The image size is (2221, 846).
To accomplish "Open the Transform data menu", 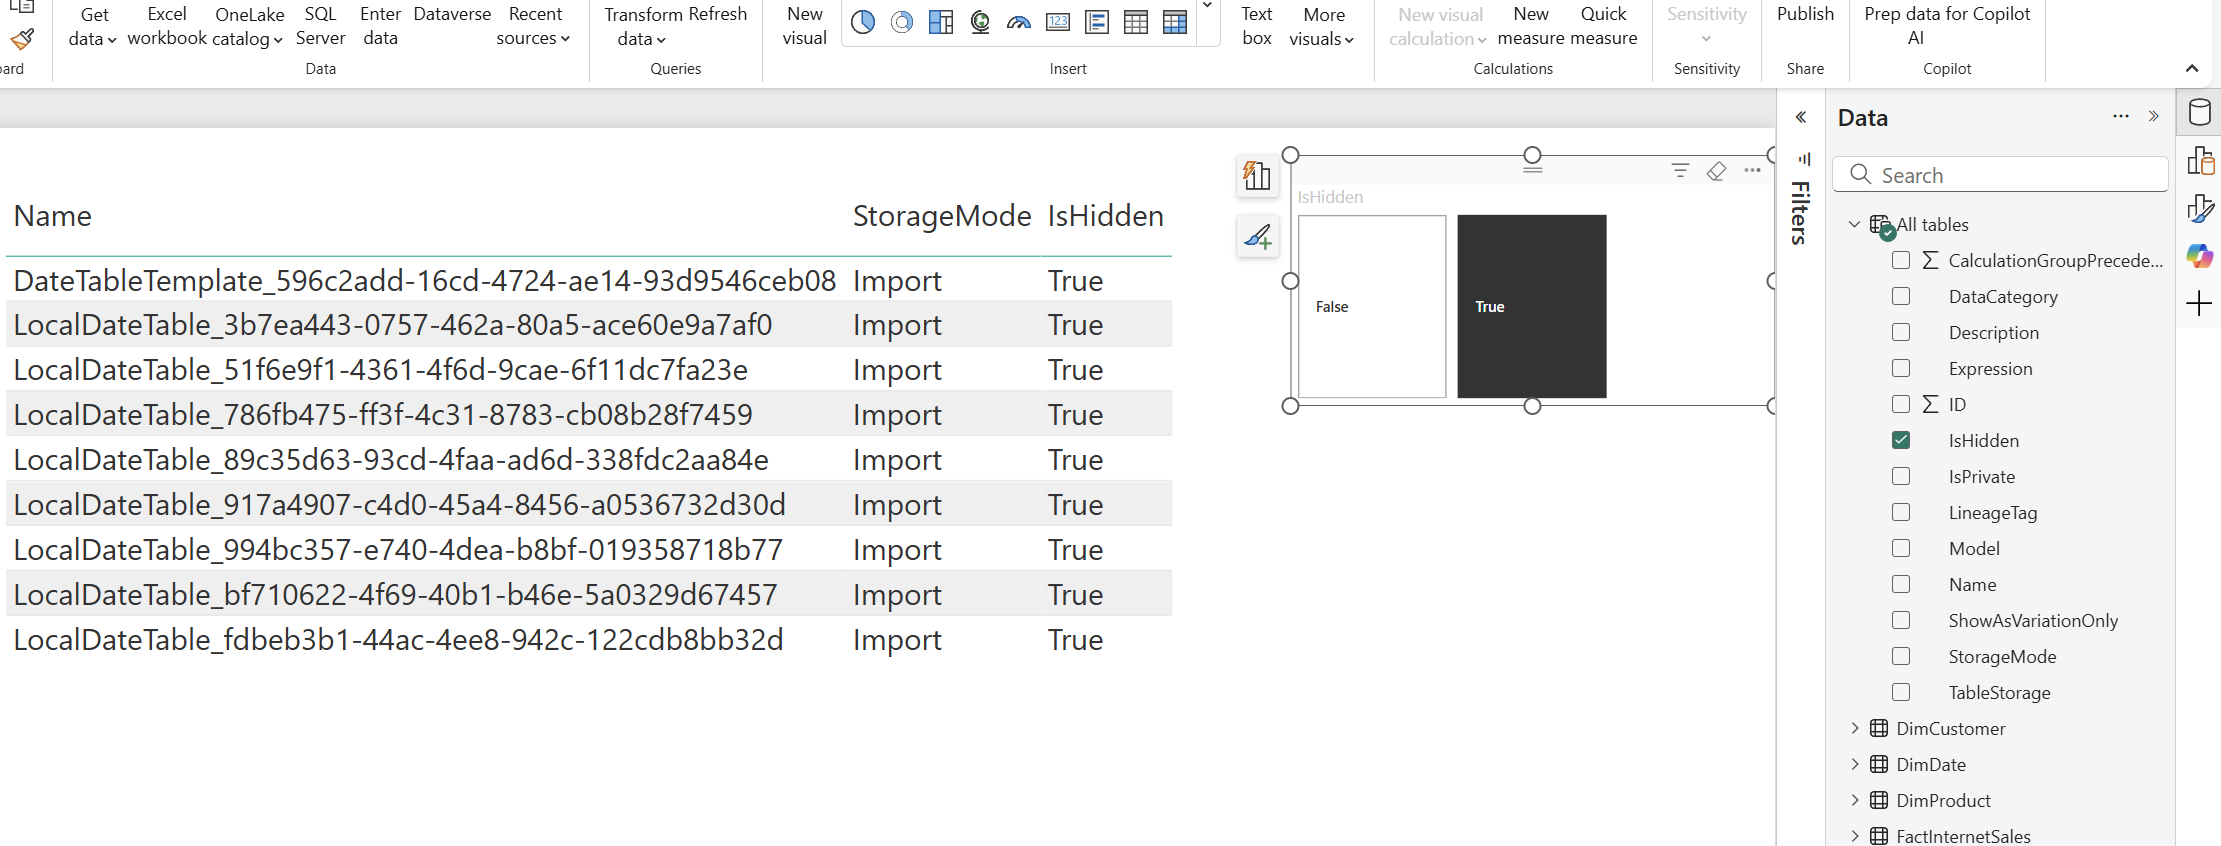I will click(634, 27).
